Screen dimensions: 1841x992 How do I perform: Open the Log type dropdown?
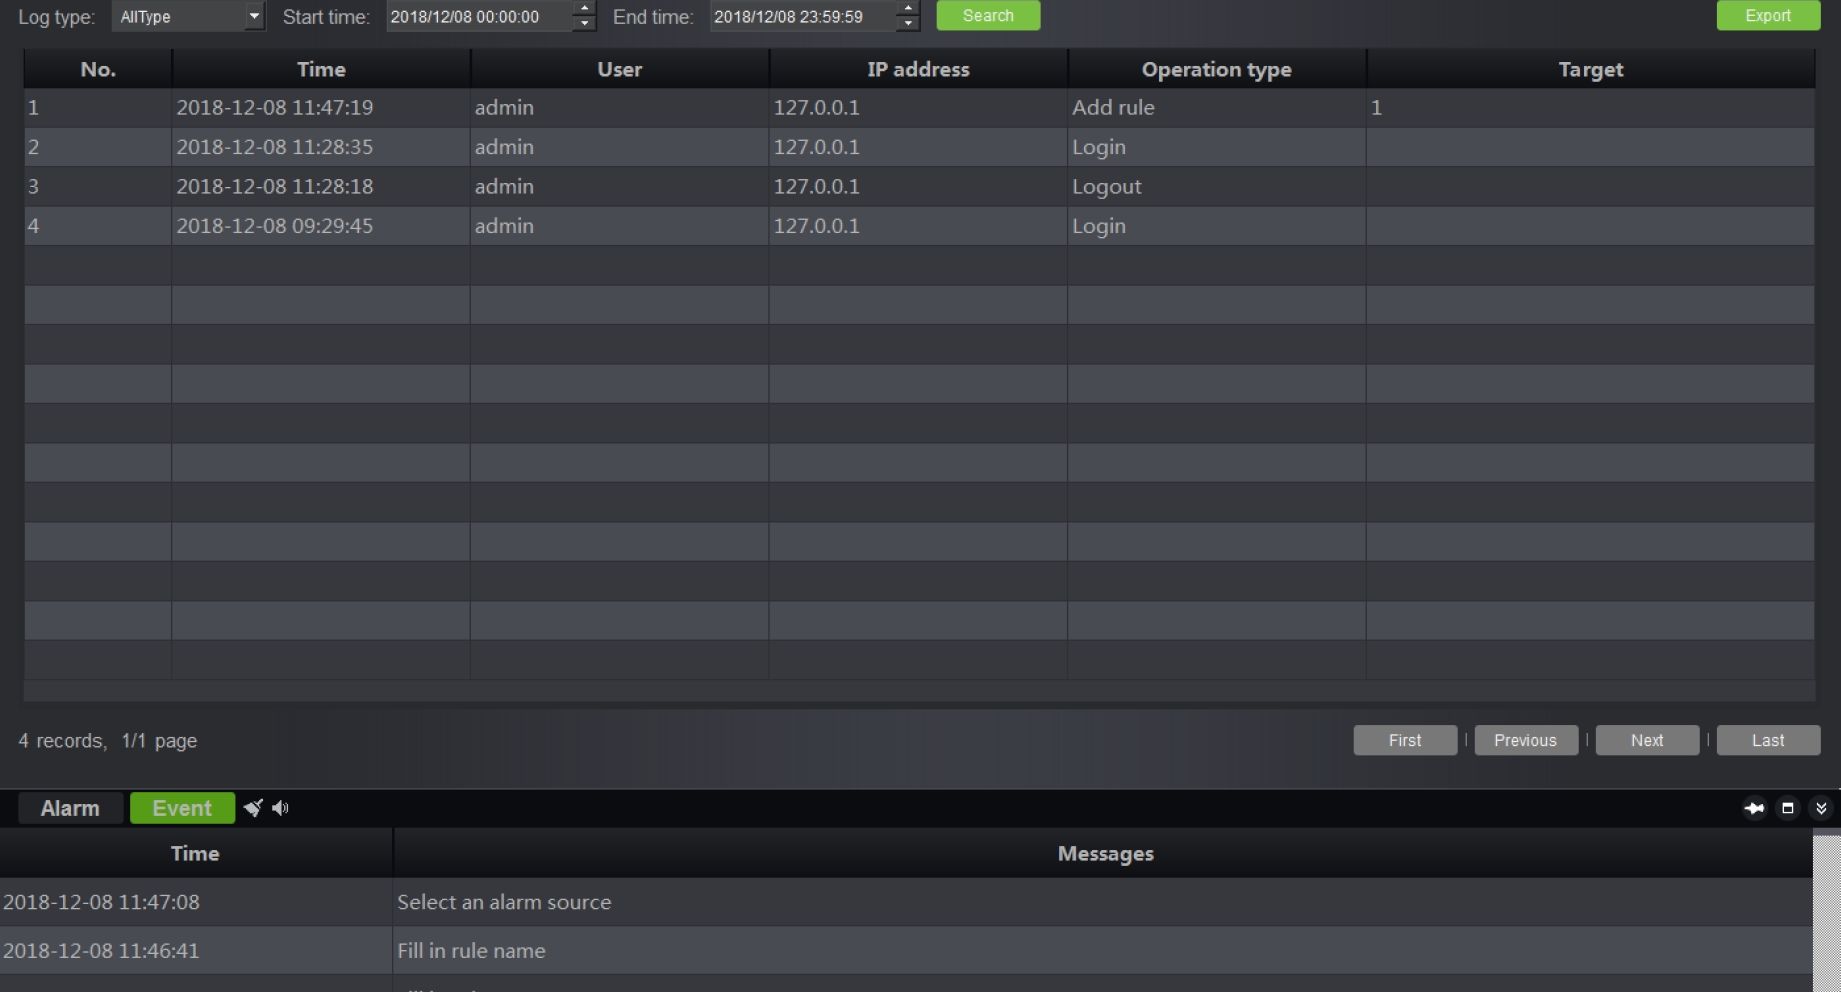tap(254, 16)
